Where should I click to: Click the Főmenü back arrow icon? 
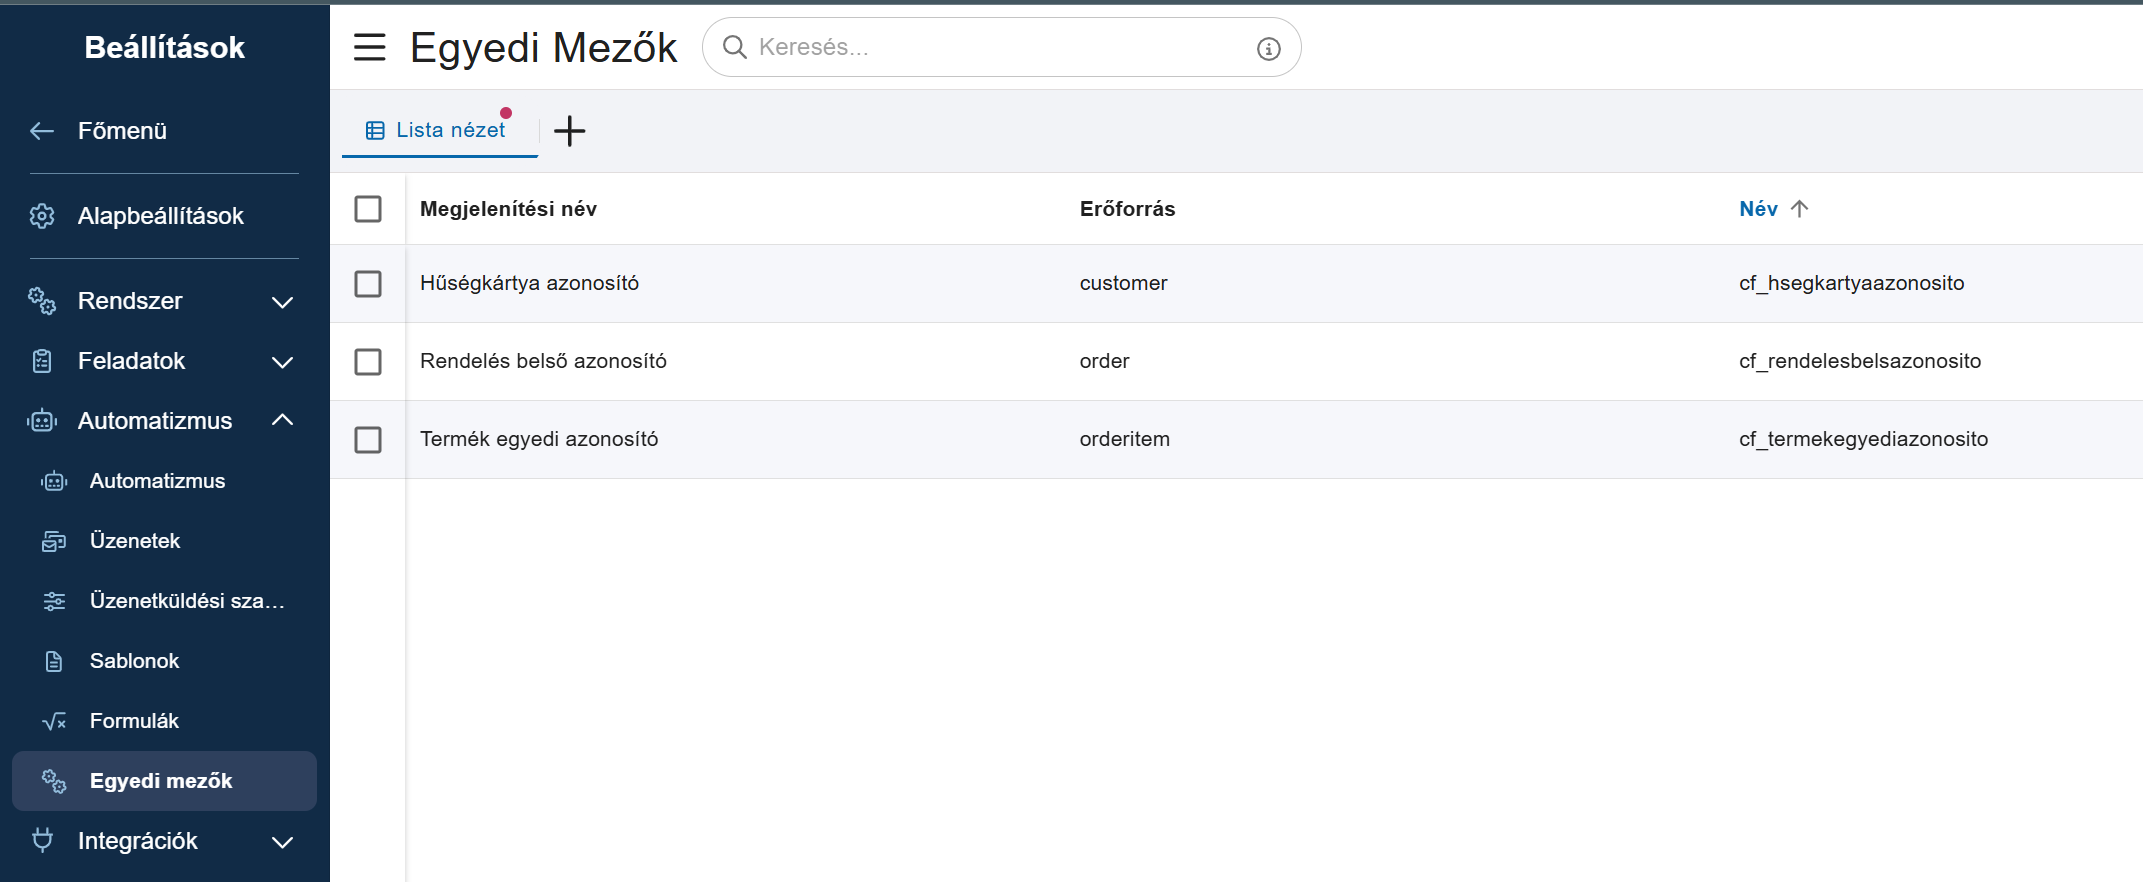click(x=42, y=131)
